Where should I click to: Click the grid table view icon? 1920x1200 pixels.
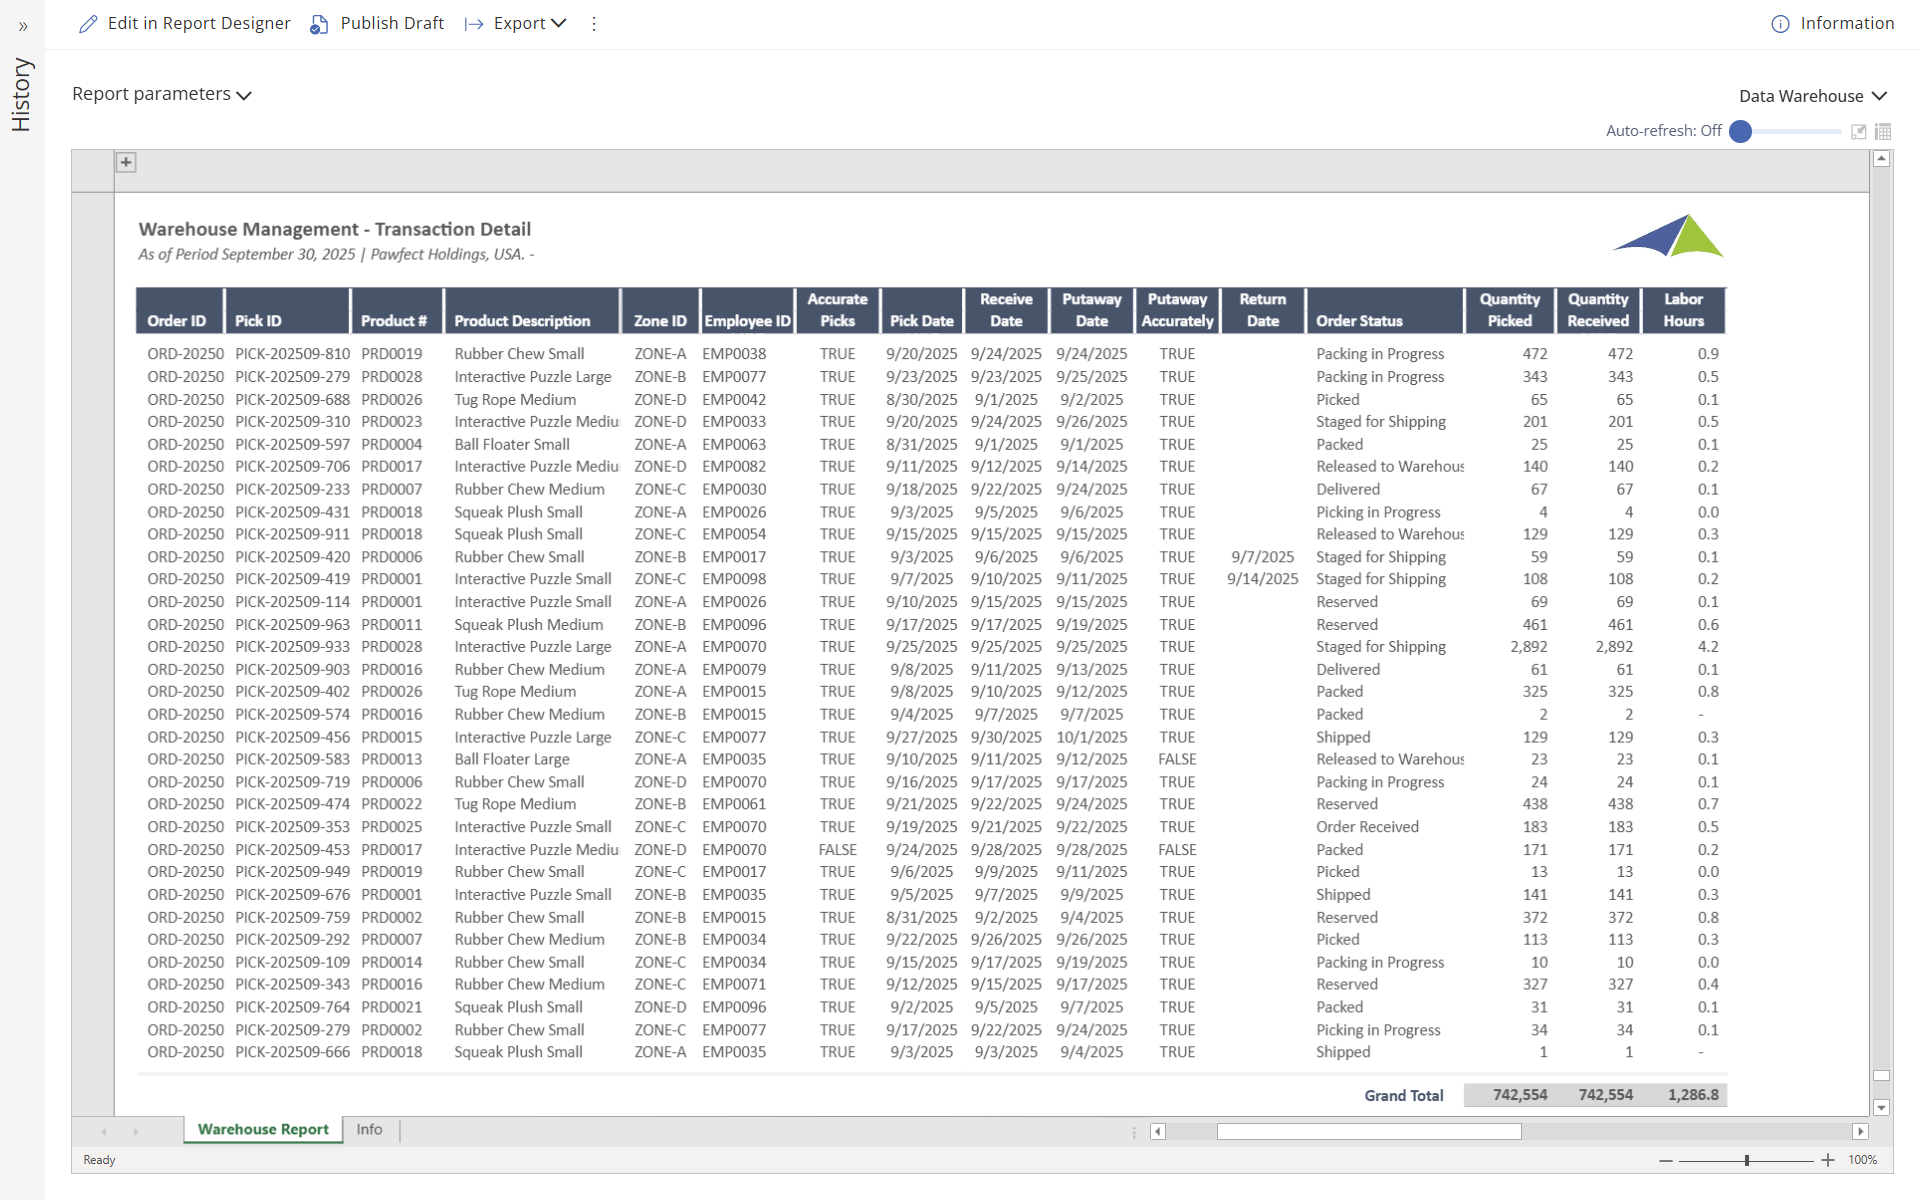pyautogui.click(x=1883, y=131)
